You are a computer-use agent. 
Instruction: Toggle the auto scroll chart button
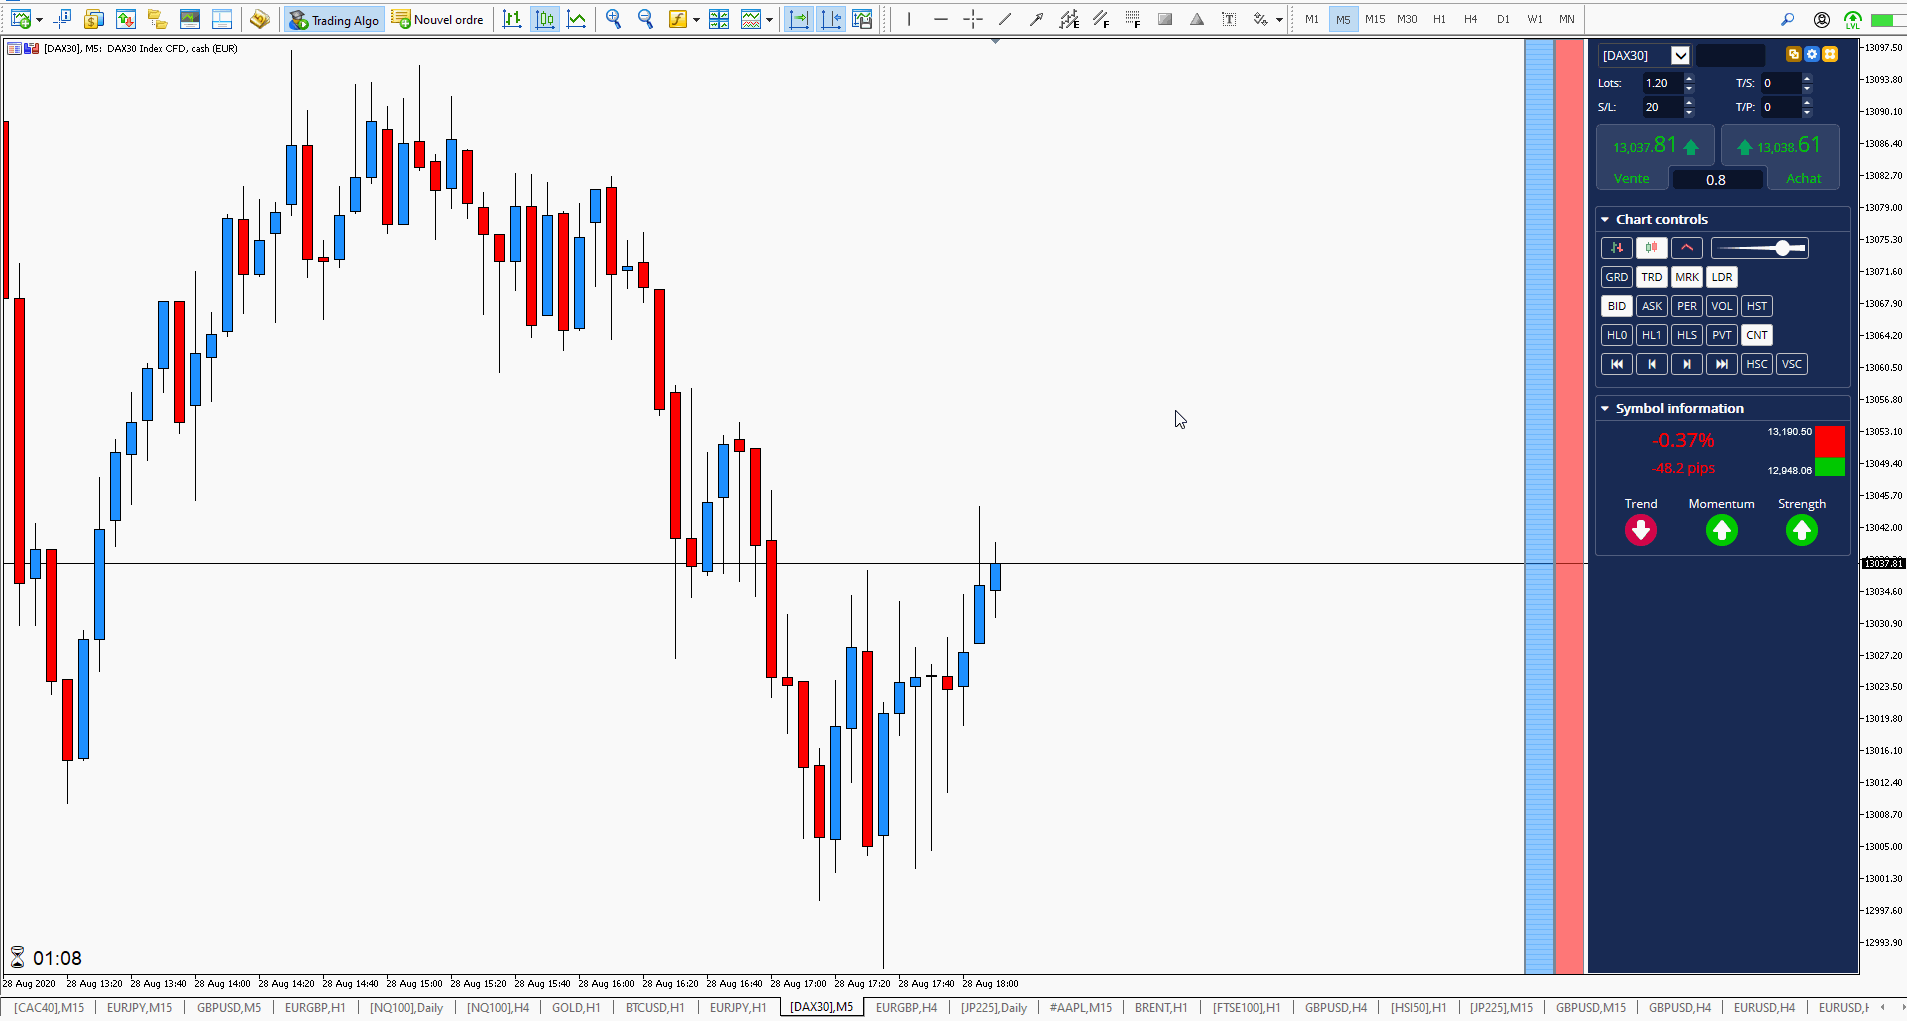pos(799,19)
